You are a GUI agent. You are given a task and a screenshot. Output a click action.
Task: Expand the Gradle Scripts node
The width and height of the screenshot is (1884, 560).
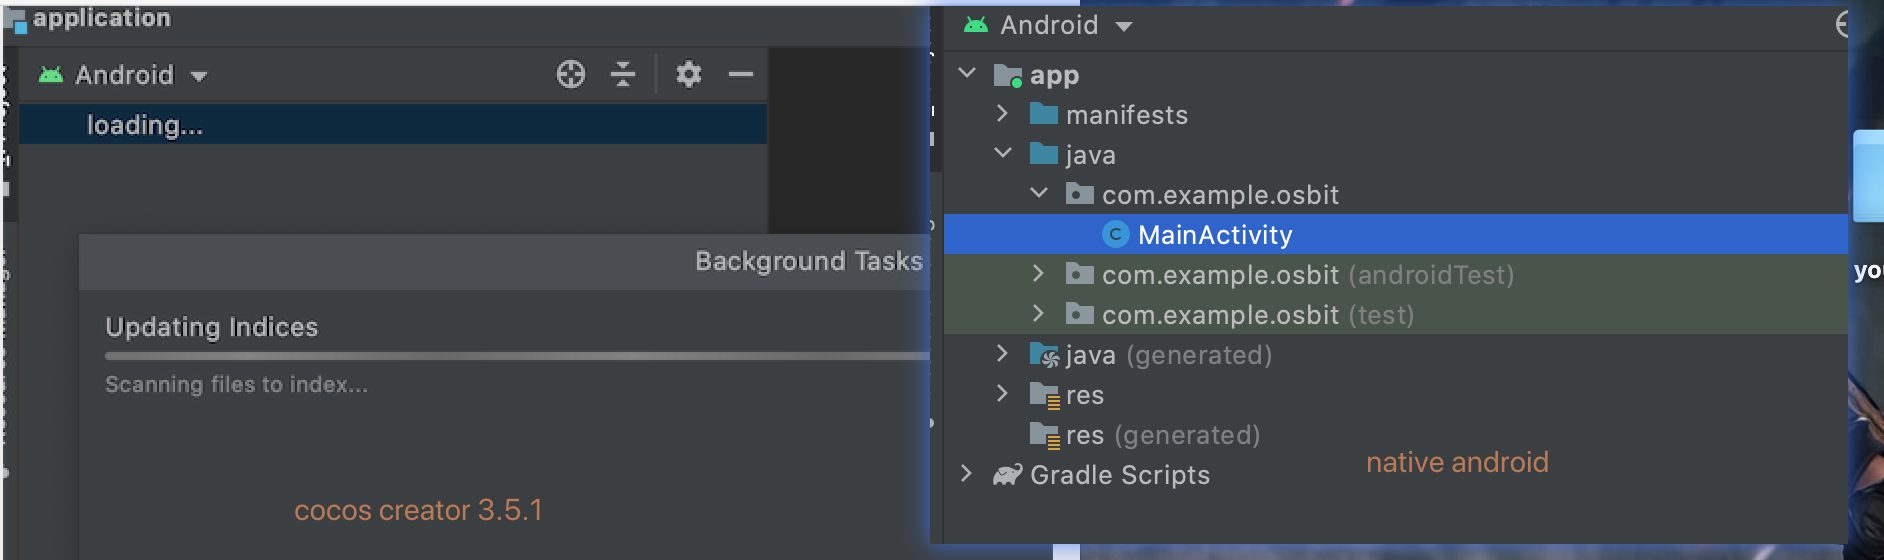click(966, 474)
